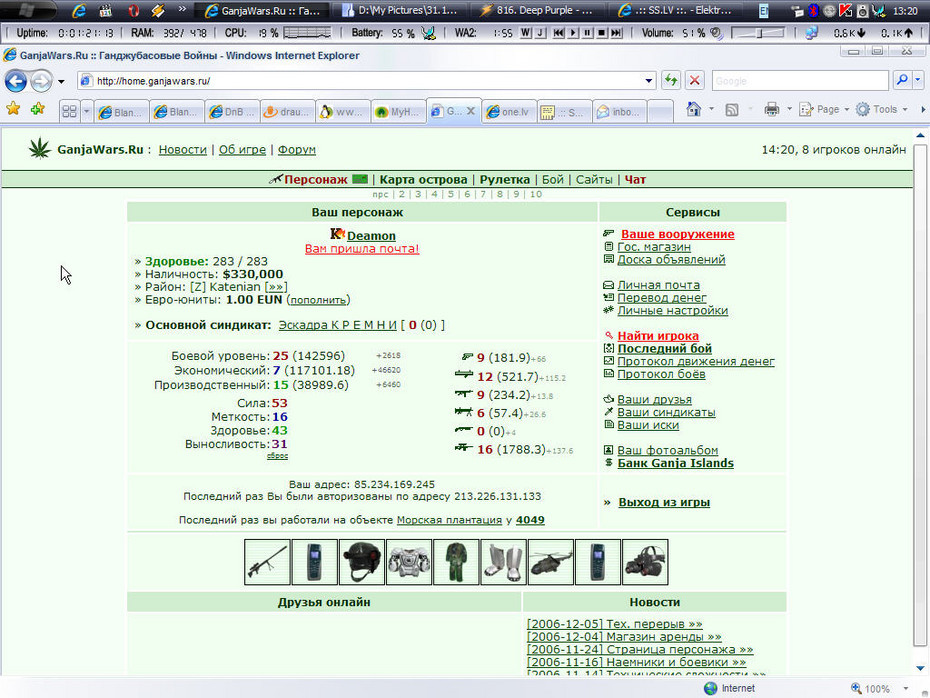Stop loading with red X button
The height and width of the screenshot is (698, 930).
tap(695, 81)
